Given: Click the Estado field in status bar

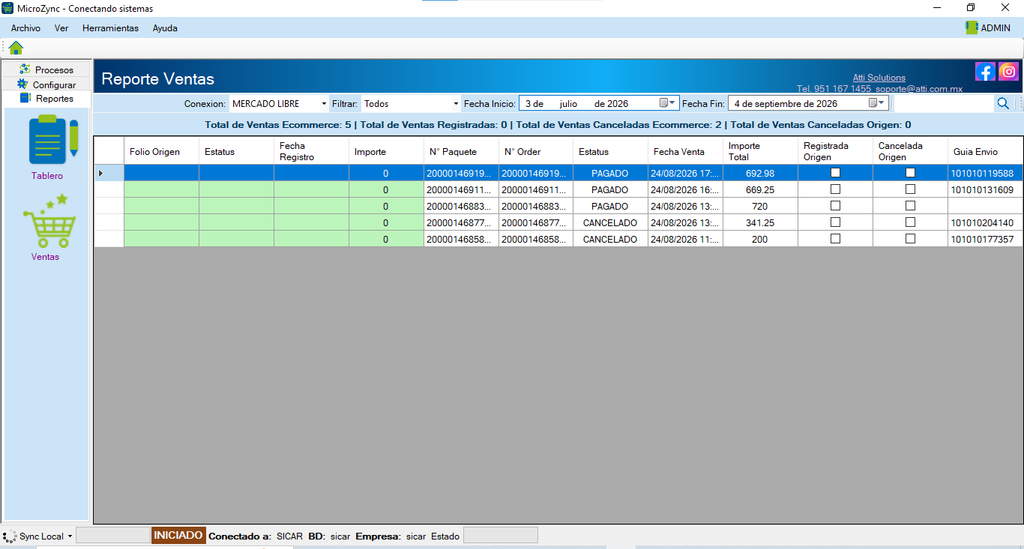Looking at the screenshot, I should (500, 536).
